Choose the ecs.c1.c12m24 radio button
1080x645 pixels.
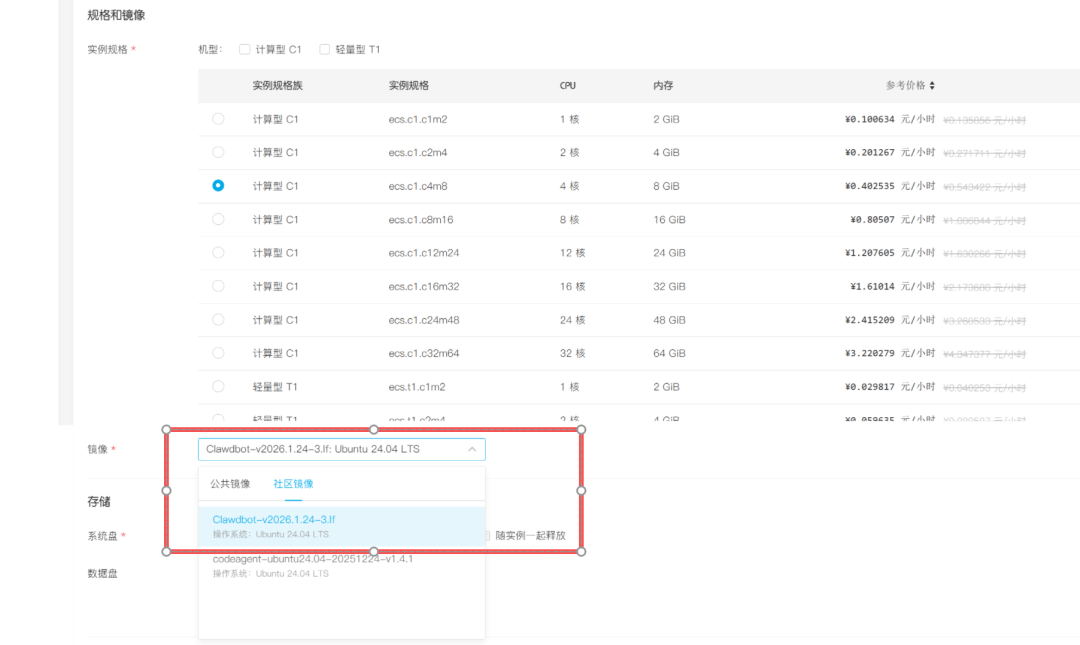[x=218, y=253]
